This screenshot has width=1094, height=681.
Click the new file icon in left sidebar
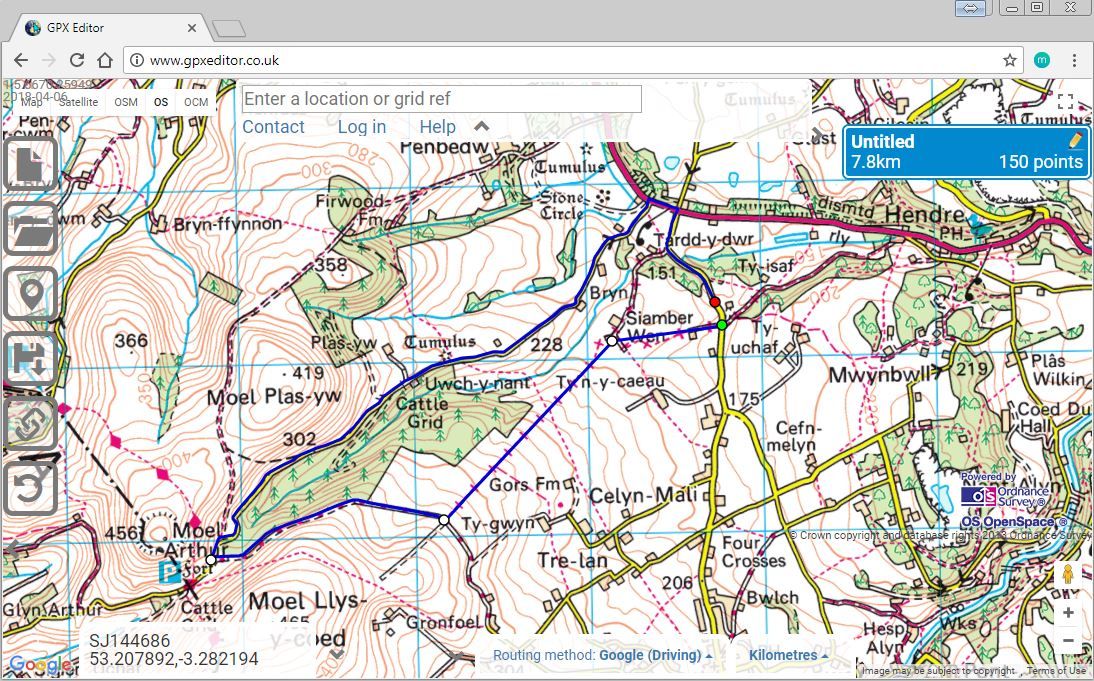30,164
